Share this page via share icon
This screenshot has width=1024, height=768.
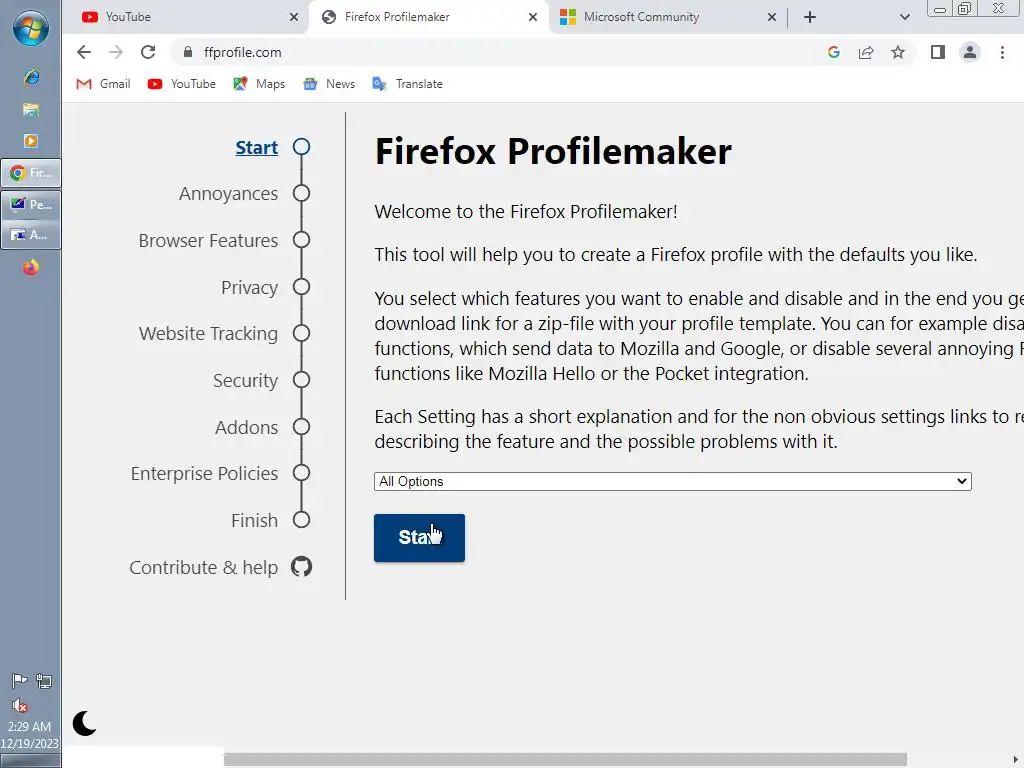tap(866, 52)
